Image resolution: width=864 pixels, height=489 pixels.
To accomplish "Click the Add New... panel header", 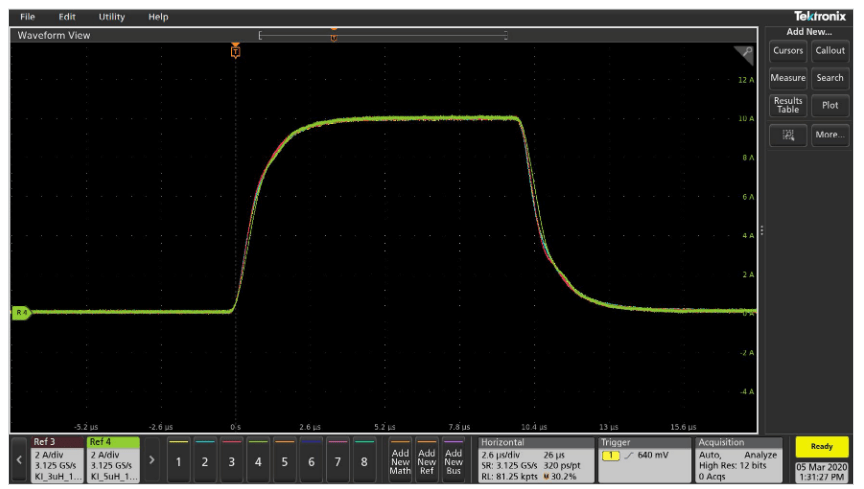I will point(808,32).
